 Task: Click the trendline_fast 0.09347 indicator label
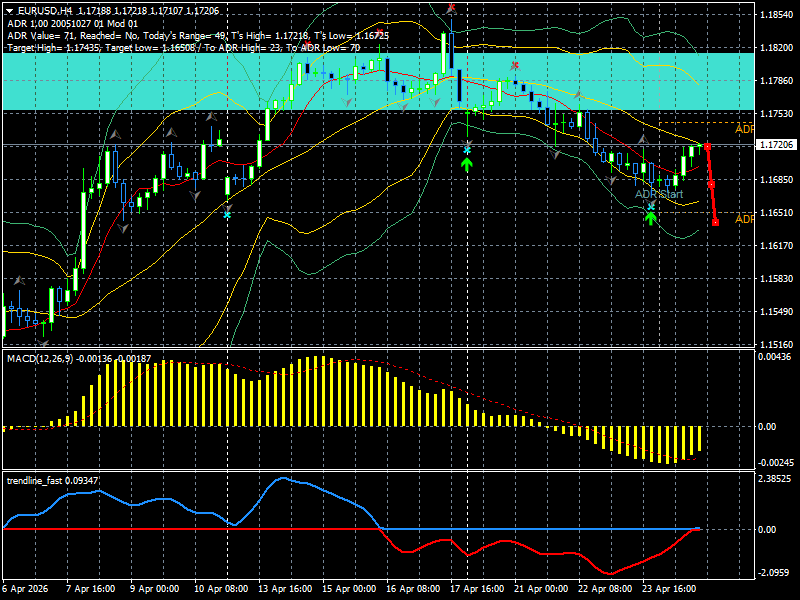click(x=53, y=481)
